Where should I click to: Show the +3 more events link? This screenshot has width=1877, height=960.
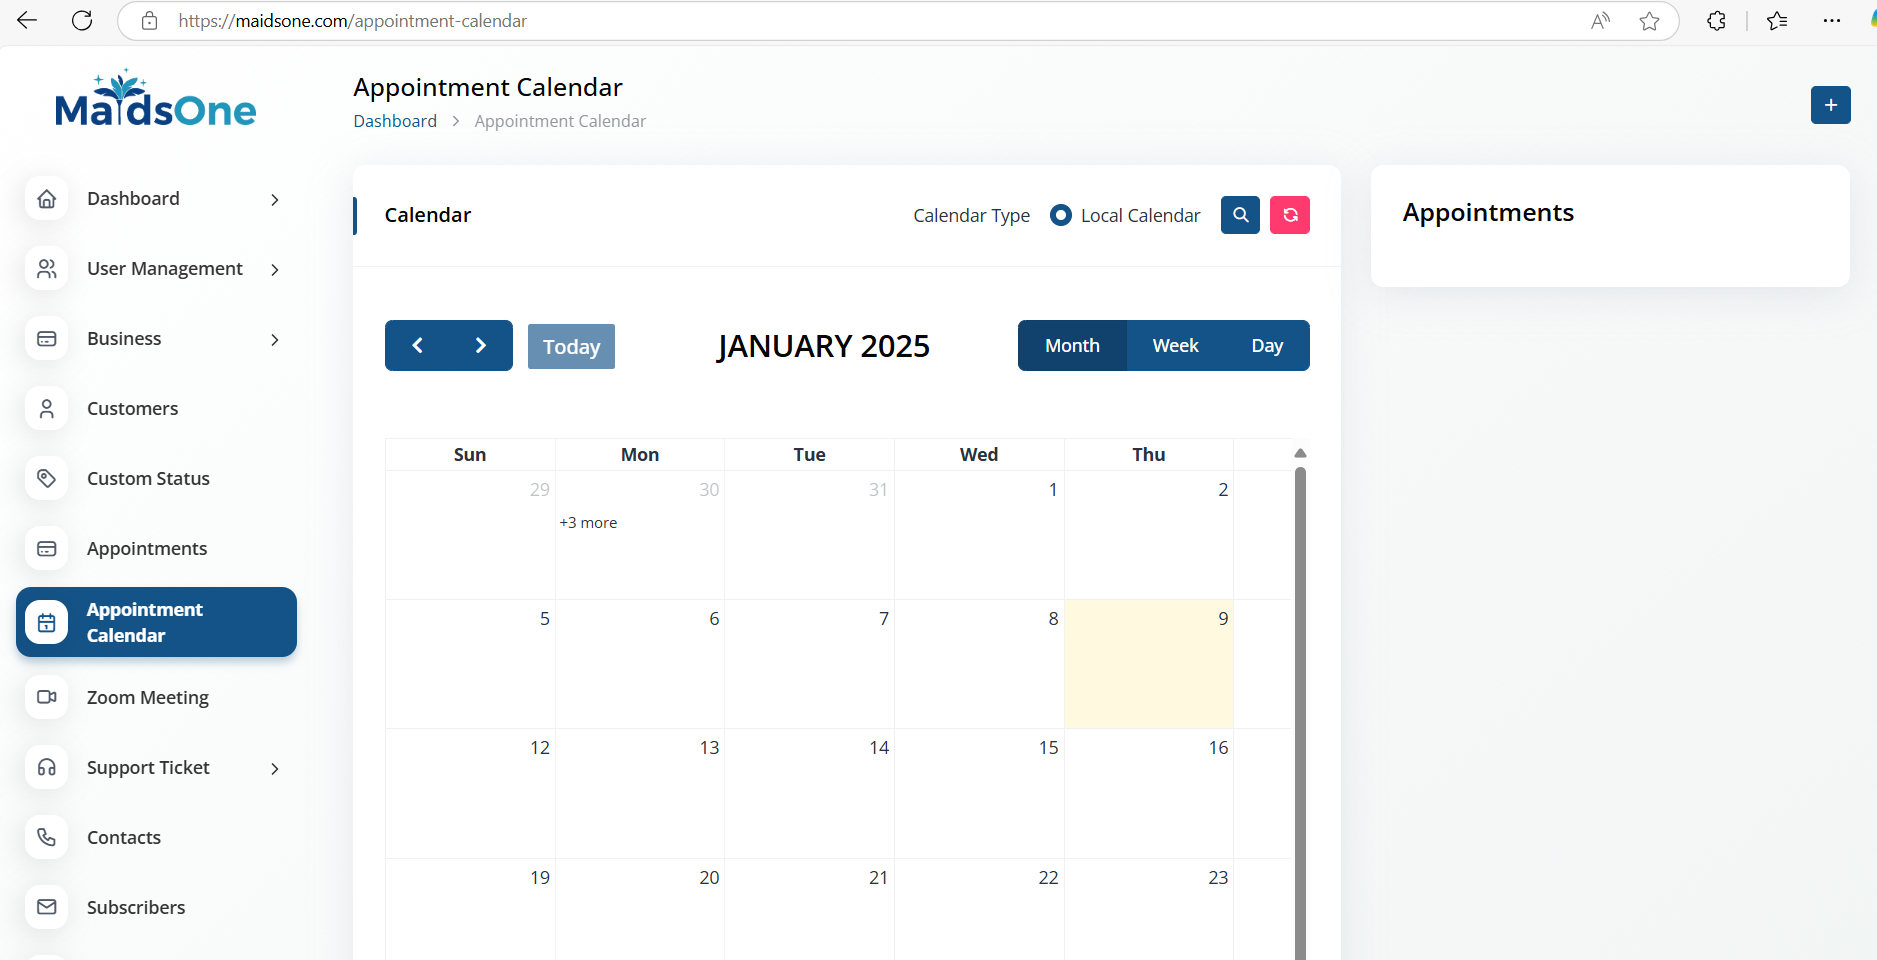click(588, 523)
